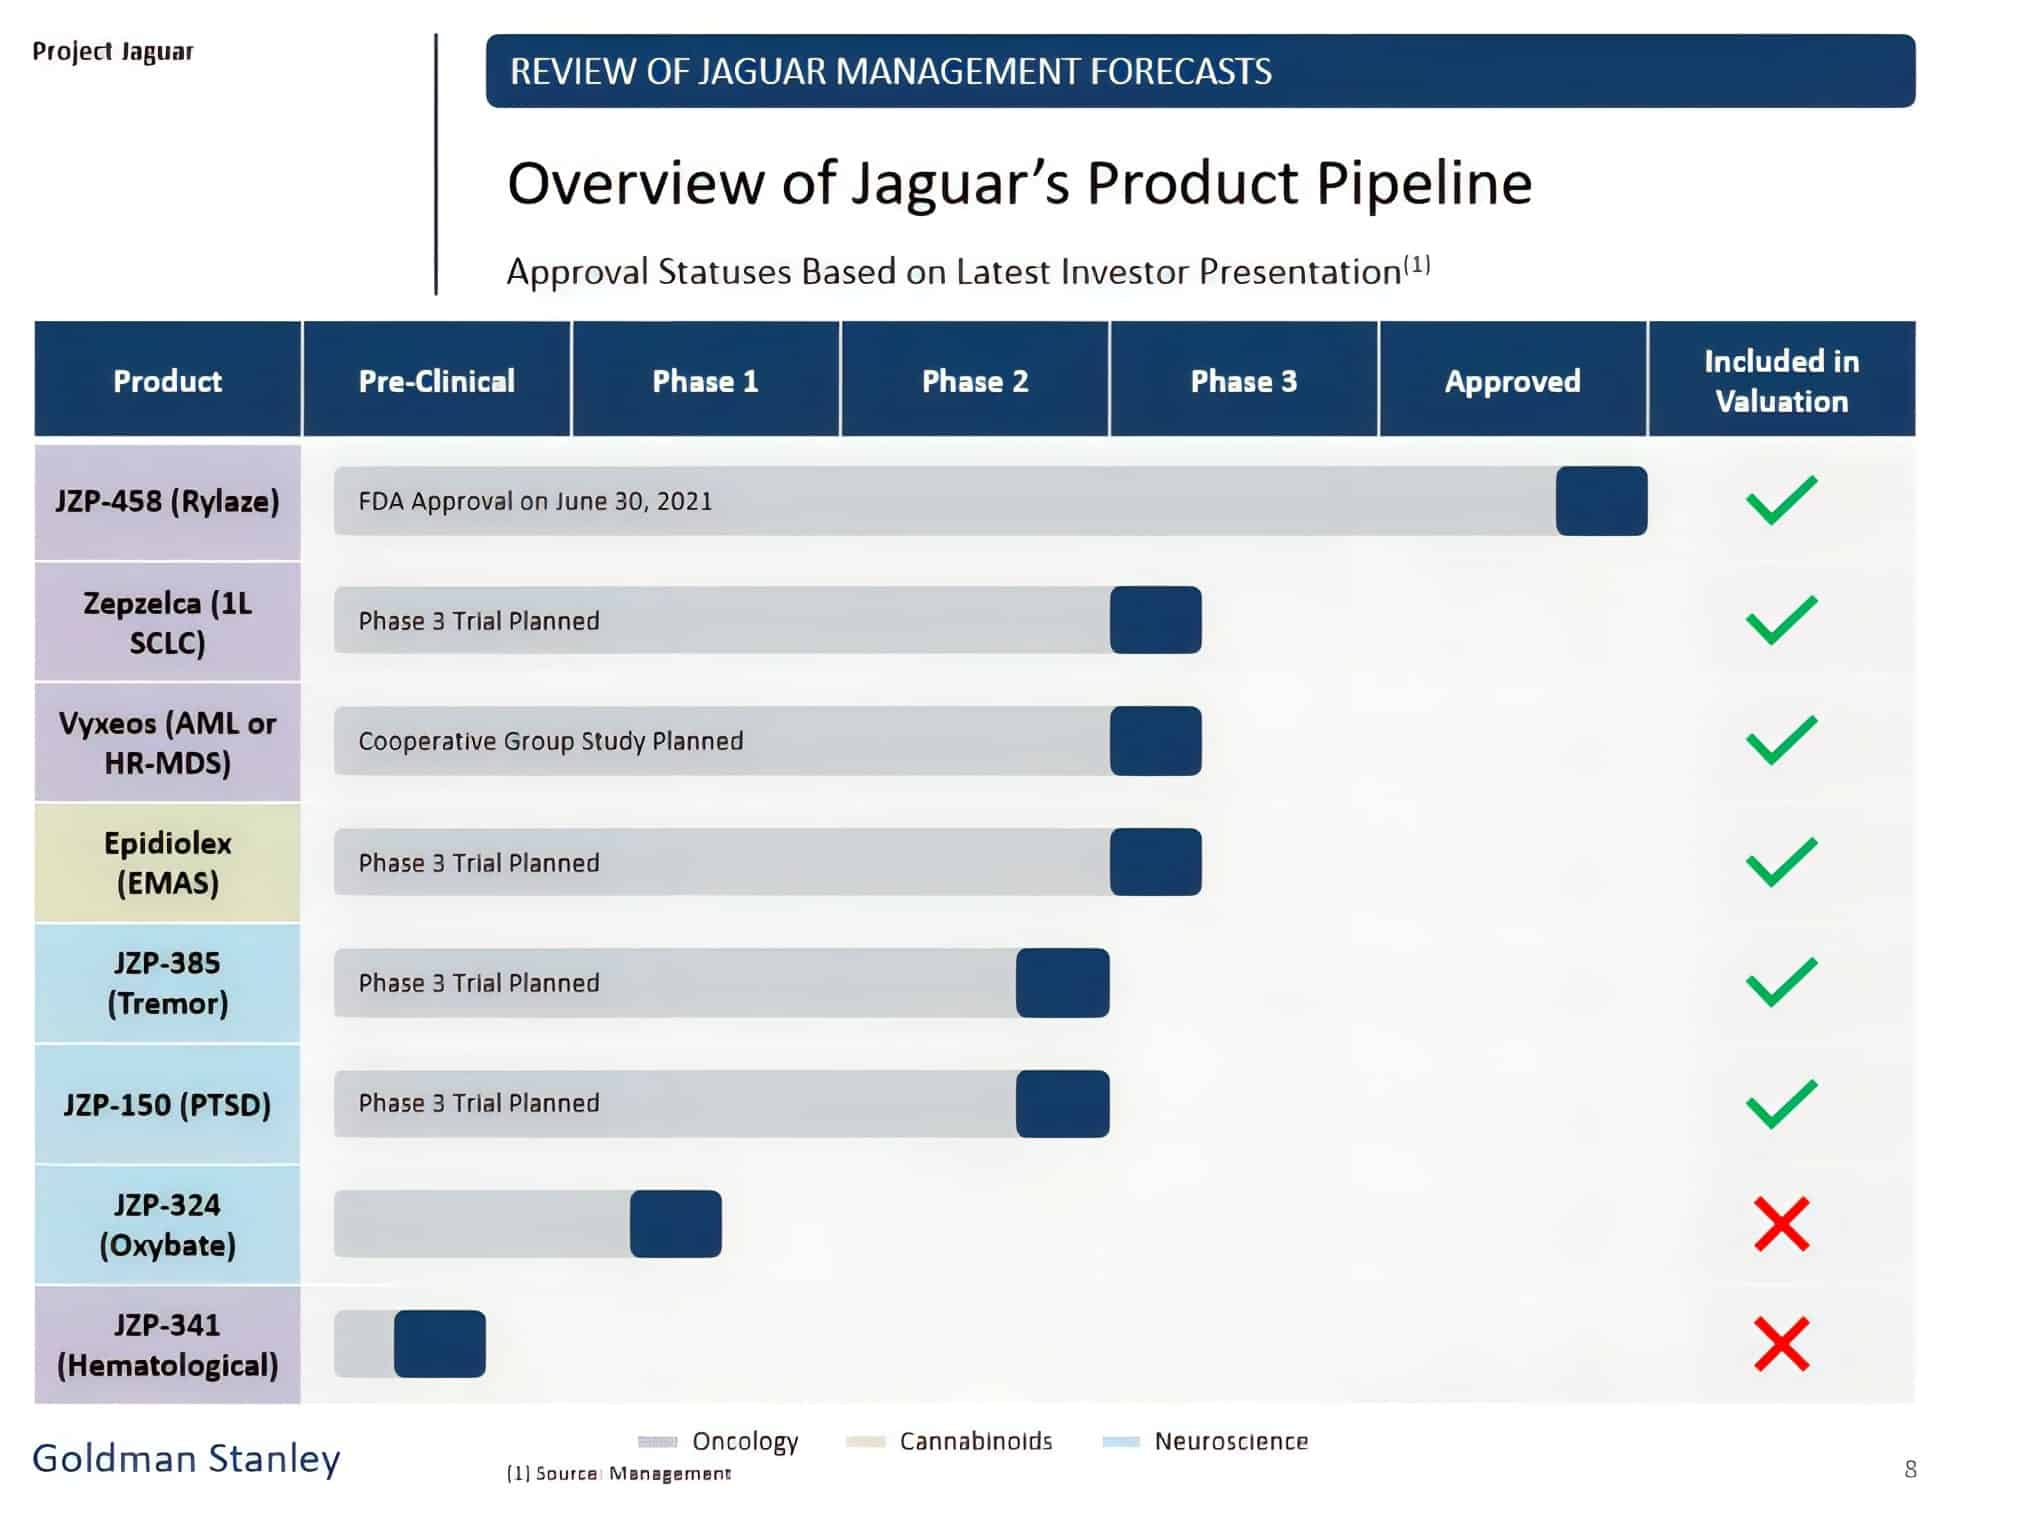Screen dimensions: 2018x1514
Task: Click the checkmark next to JZP-150 (PTSD)
Action: pos(1779,1104)
